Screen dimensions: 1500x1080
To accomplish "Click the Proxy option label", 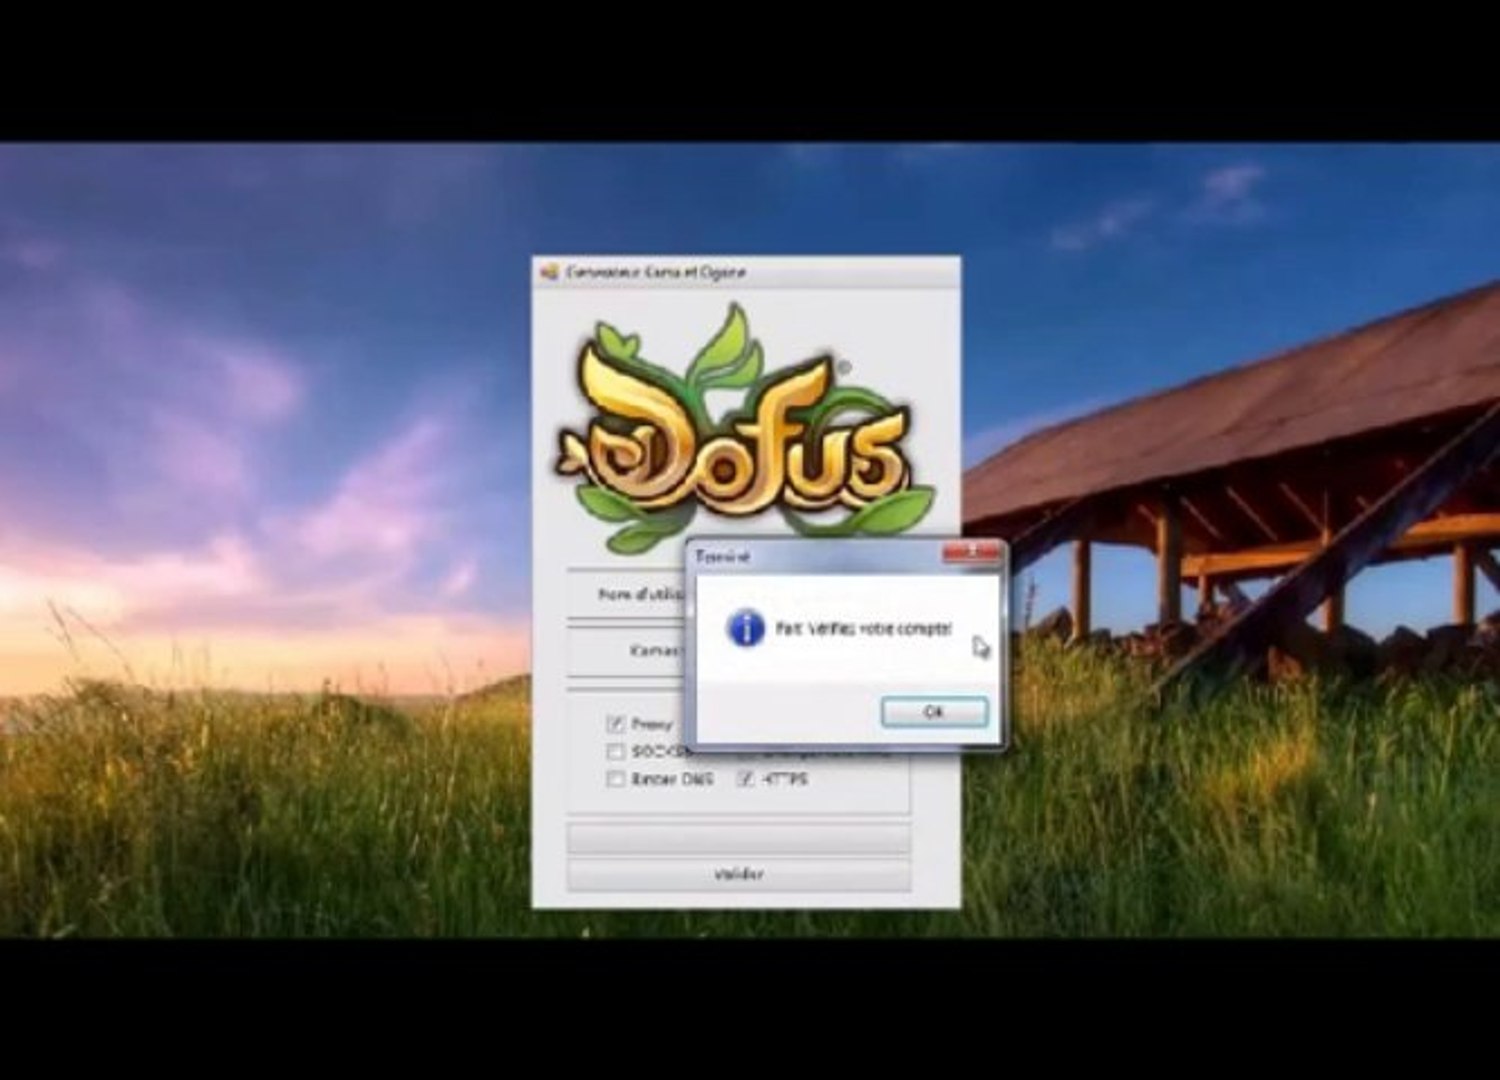I will pos(652,723).
